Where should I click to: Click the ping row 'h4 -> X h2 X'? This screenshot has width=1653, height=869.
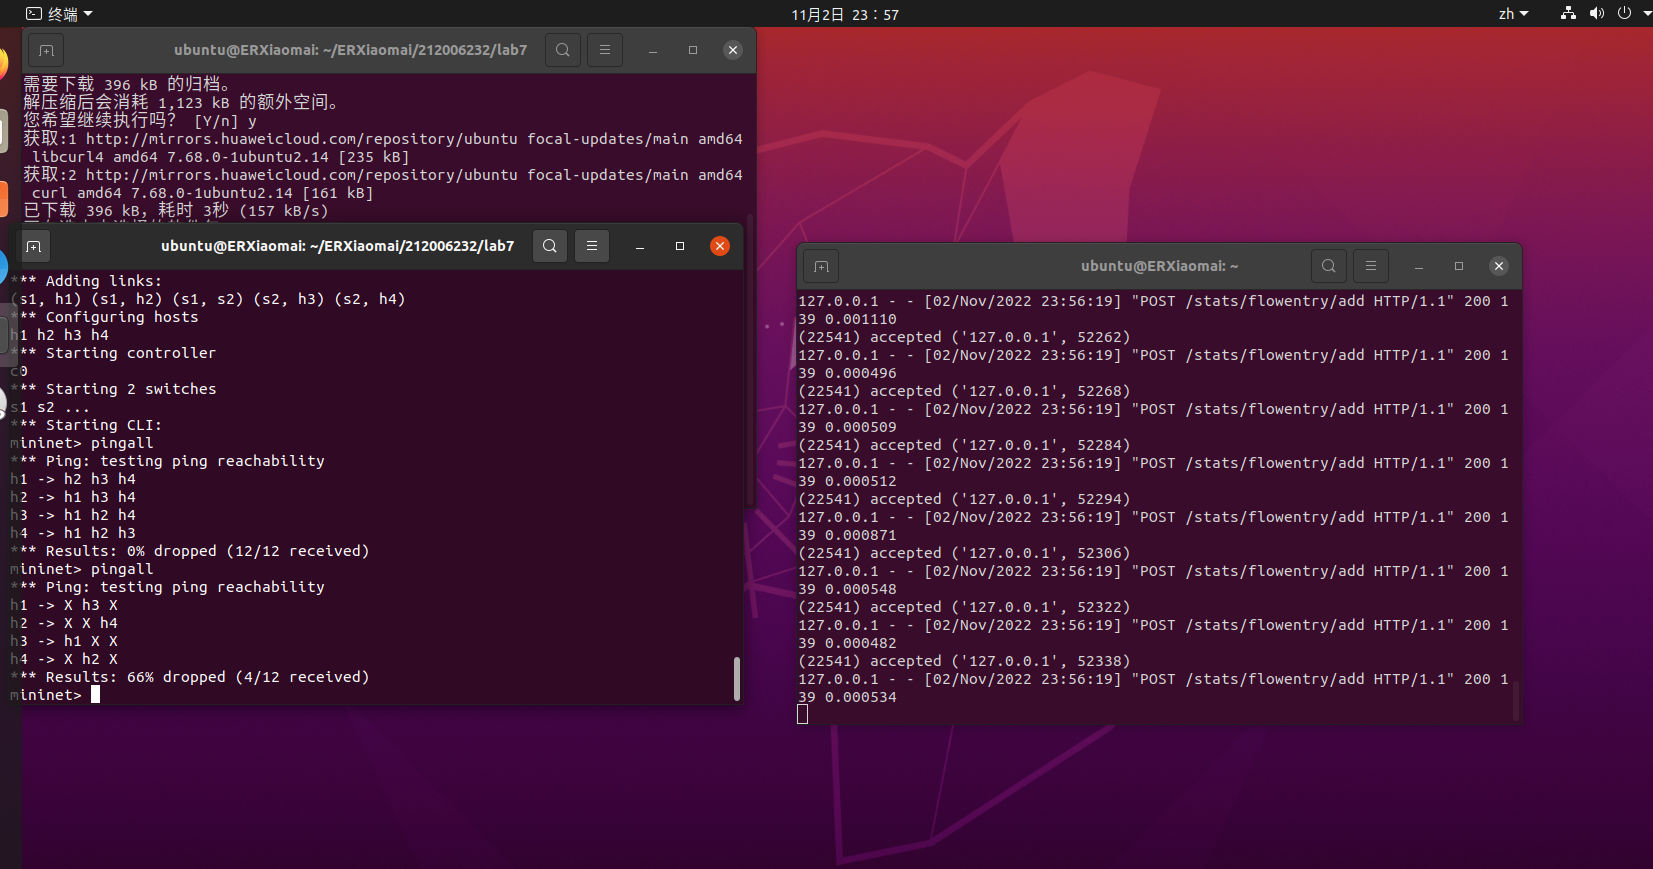[64, 659]
